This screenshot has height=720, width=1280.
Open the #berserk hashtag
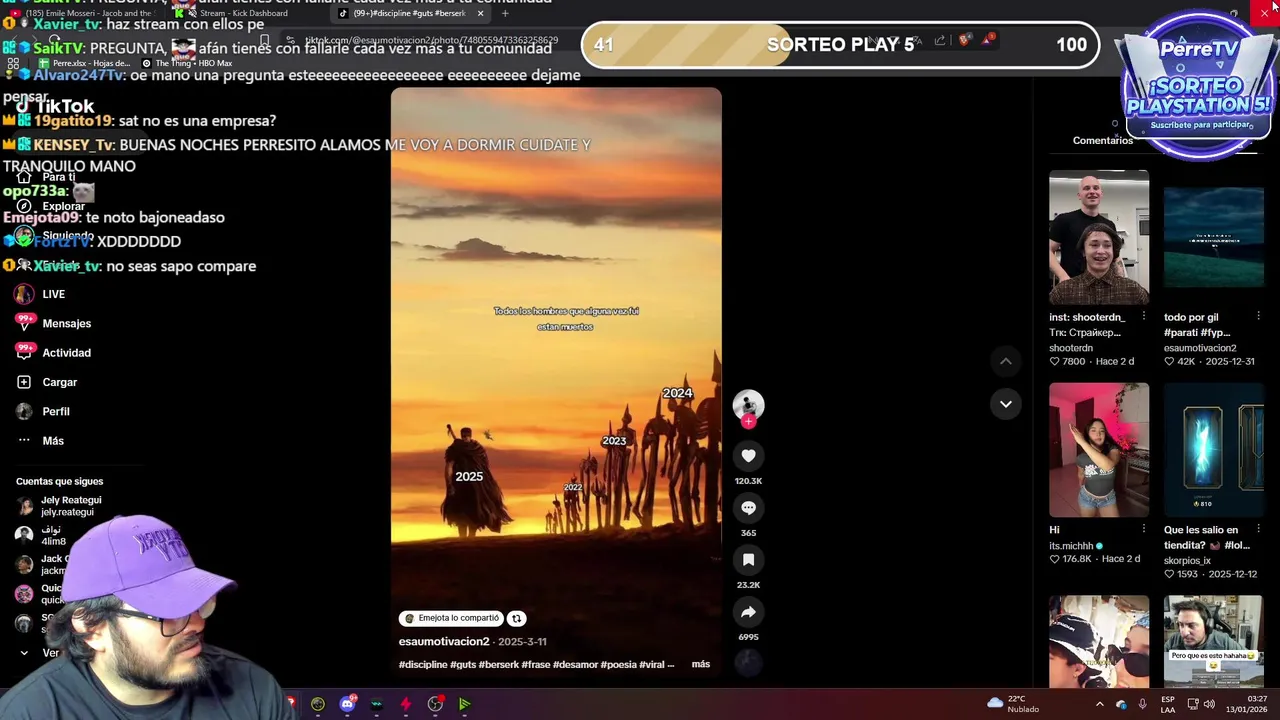point(497,664)
